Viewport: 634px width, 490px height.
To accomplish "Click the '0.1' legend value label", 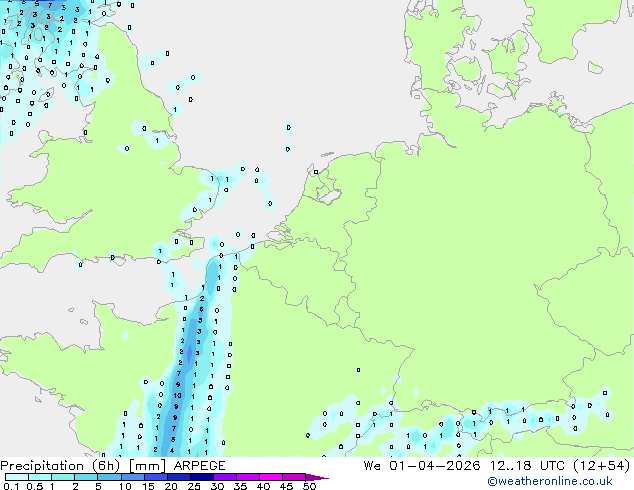I will [x=11, y=486].
